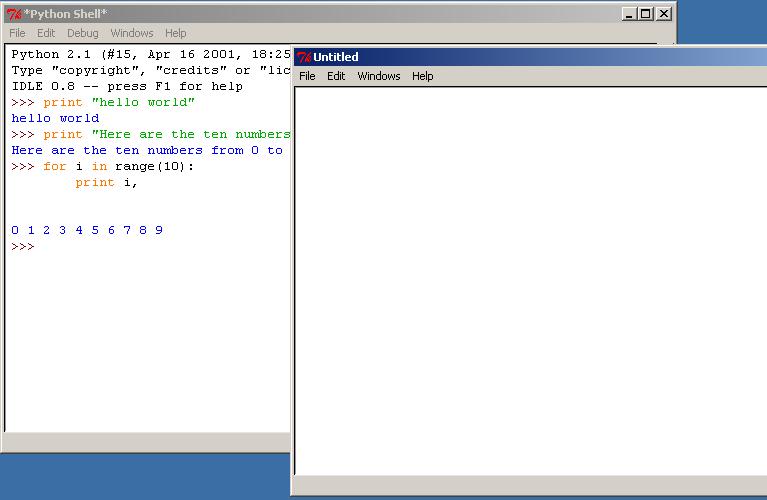The width and height of the screenshot is (767, 500).
Task: Open the Debug menu in Python Shell
Action: click(x=83, y=33)
